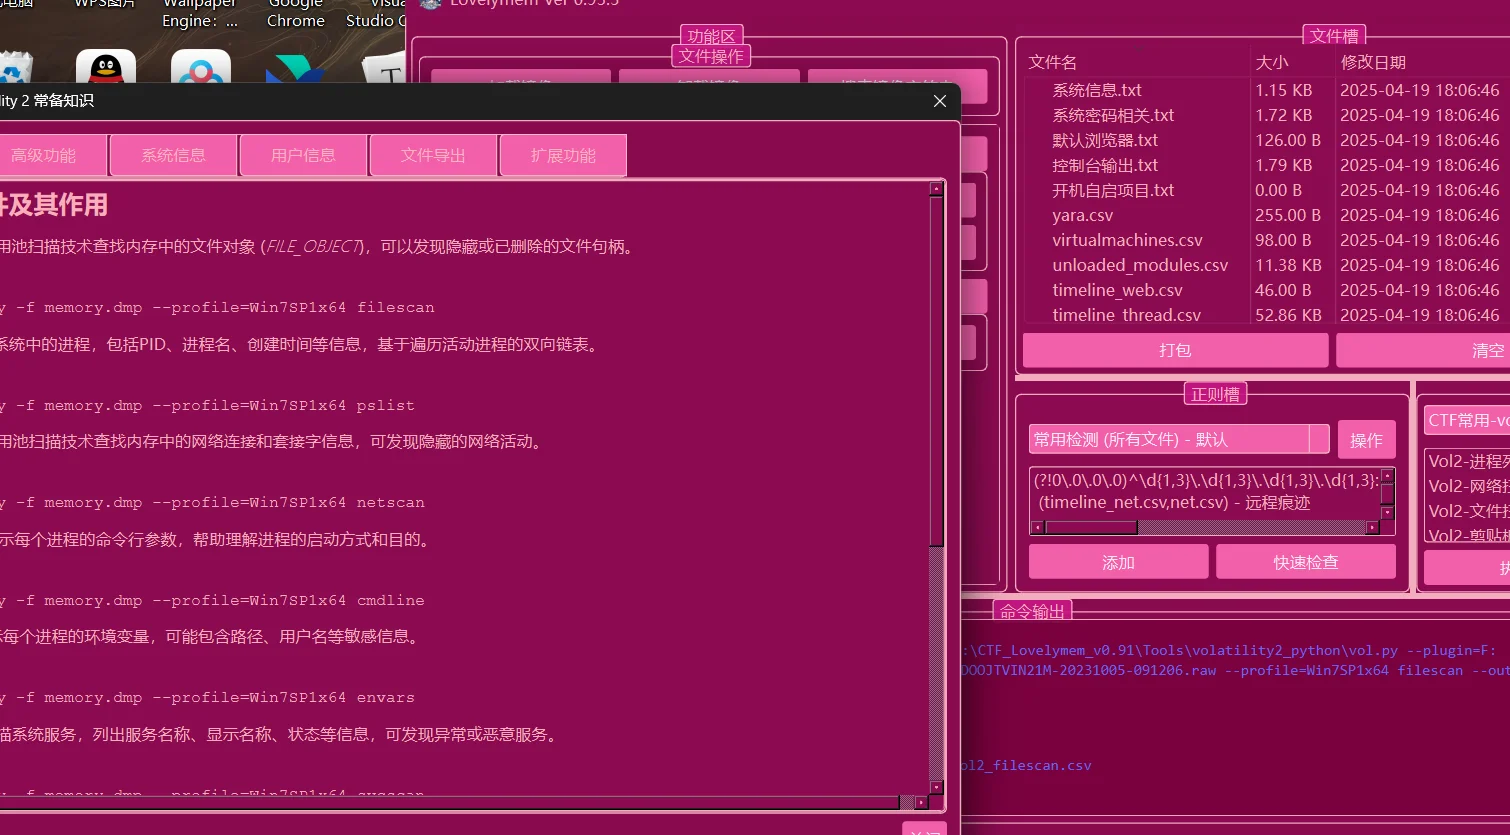
Task: Click the knowledge panel vertical scrollbar thumb
Action: (x=936, y=370)
